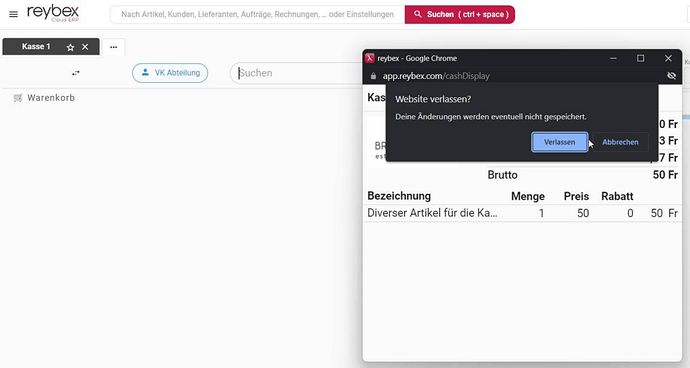Open the three-dots tab overflow menu
The width and height of the screenshot is (690, 368).
(114, 47)
